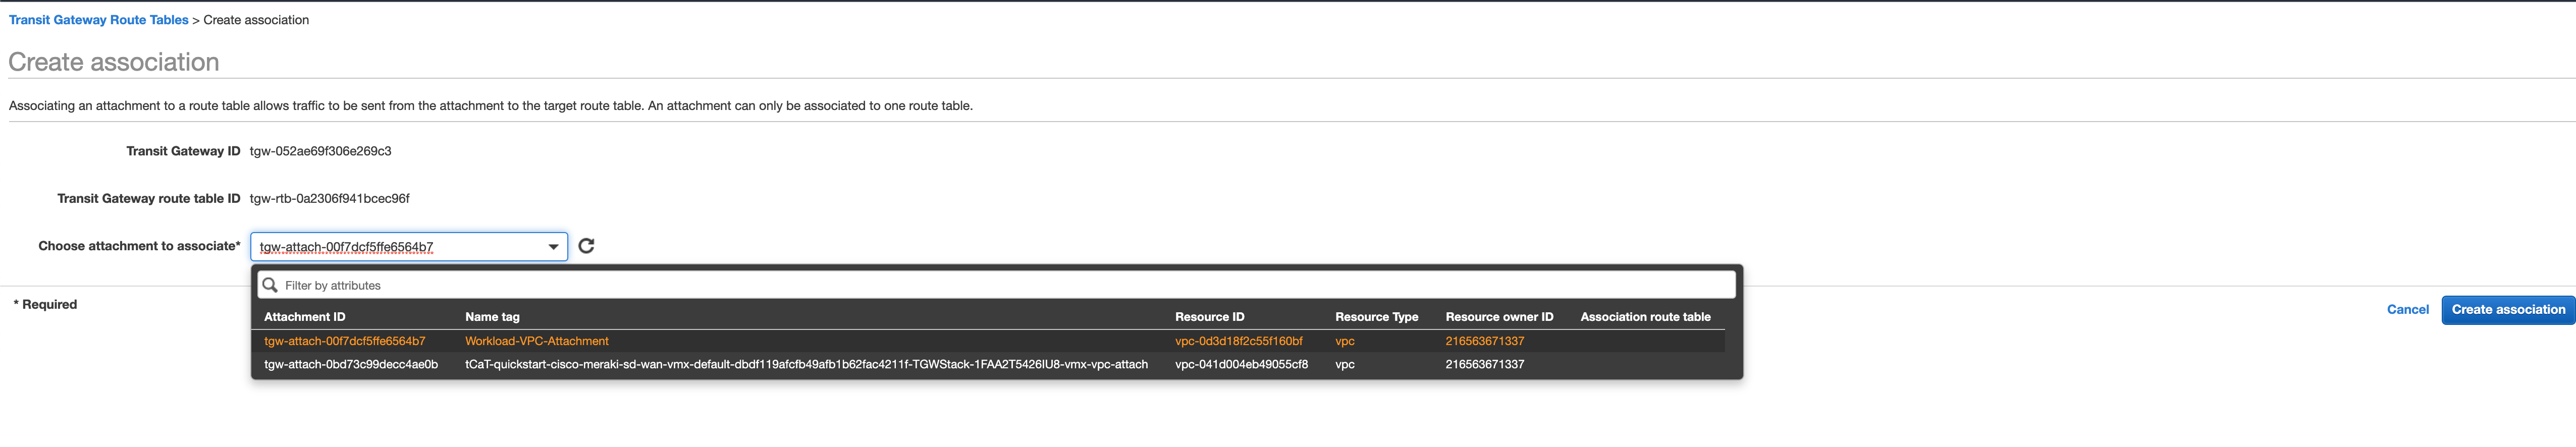This screenshot has height=447, width=2576.
Task: Click the Resource Type column header
Action: [x=1376, y=317]
